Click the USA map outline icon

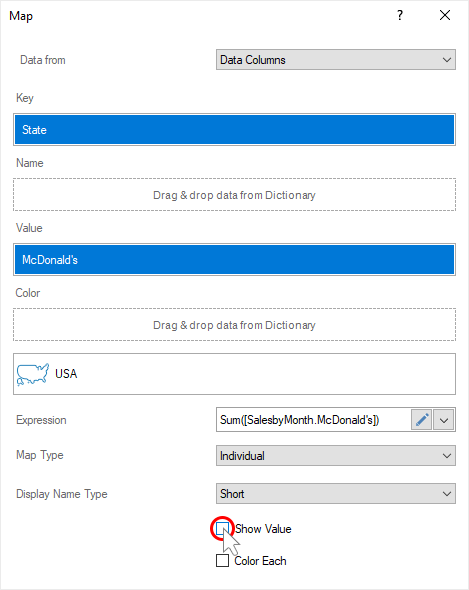click(33, 374)
